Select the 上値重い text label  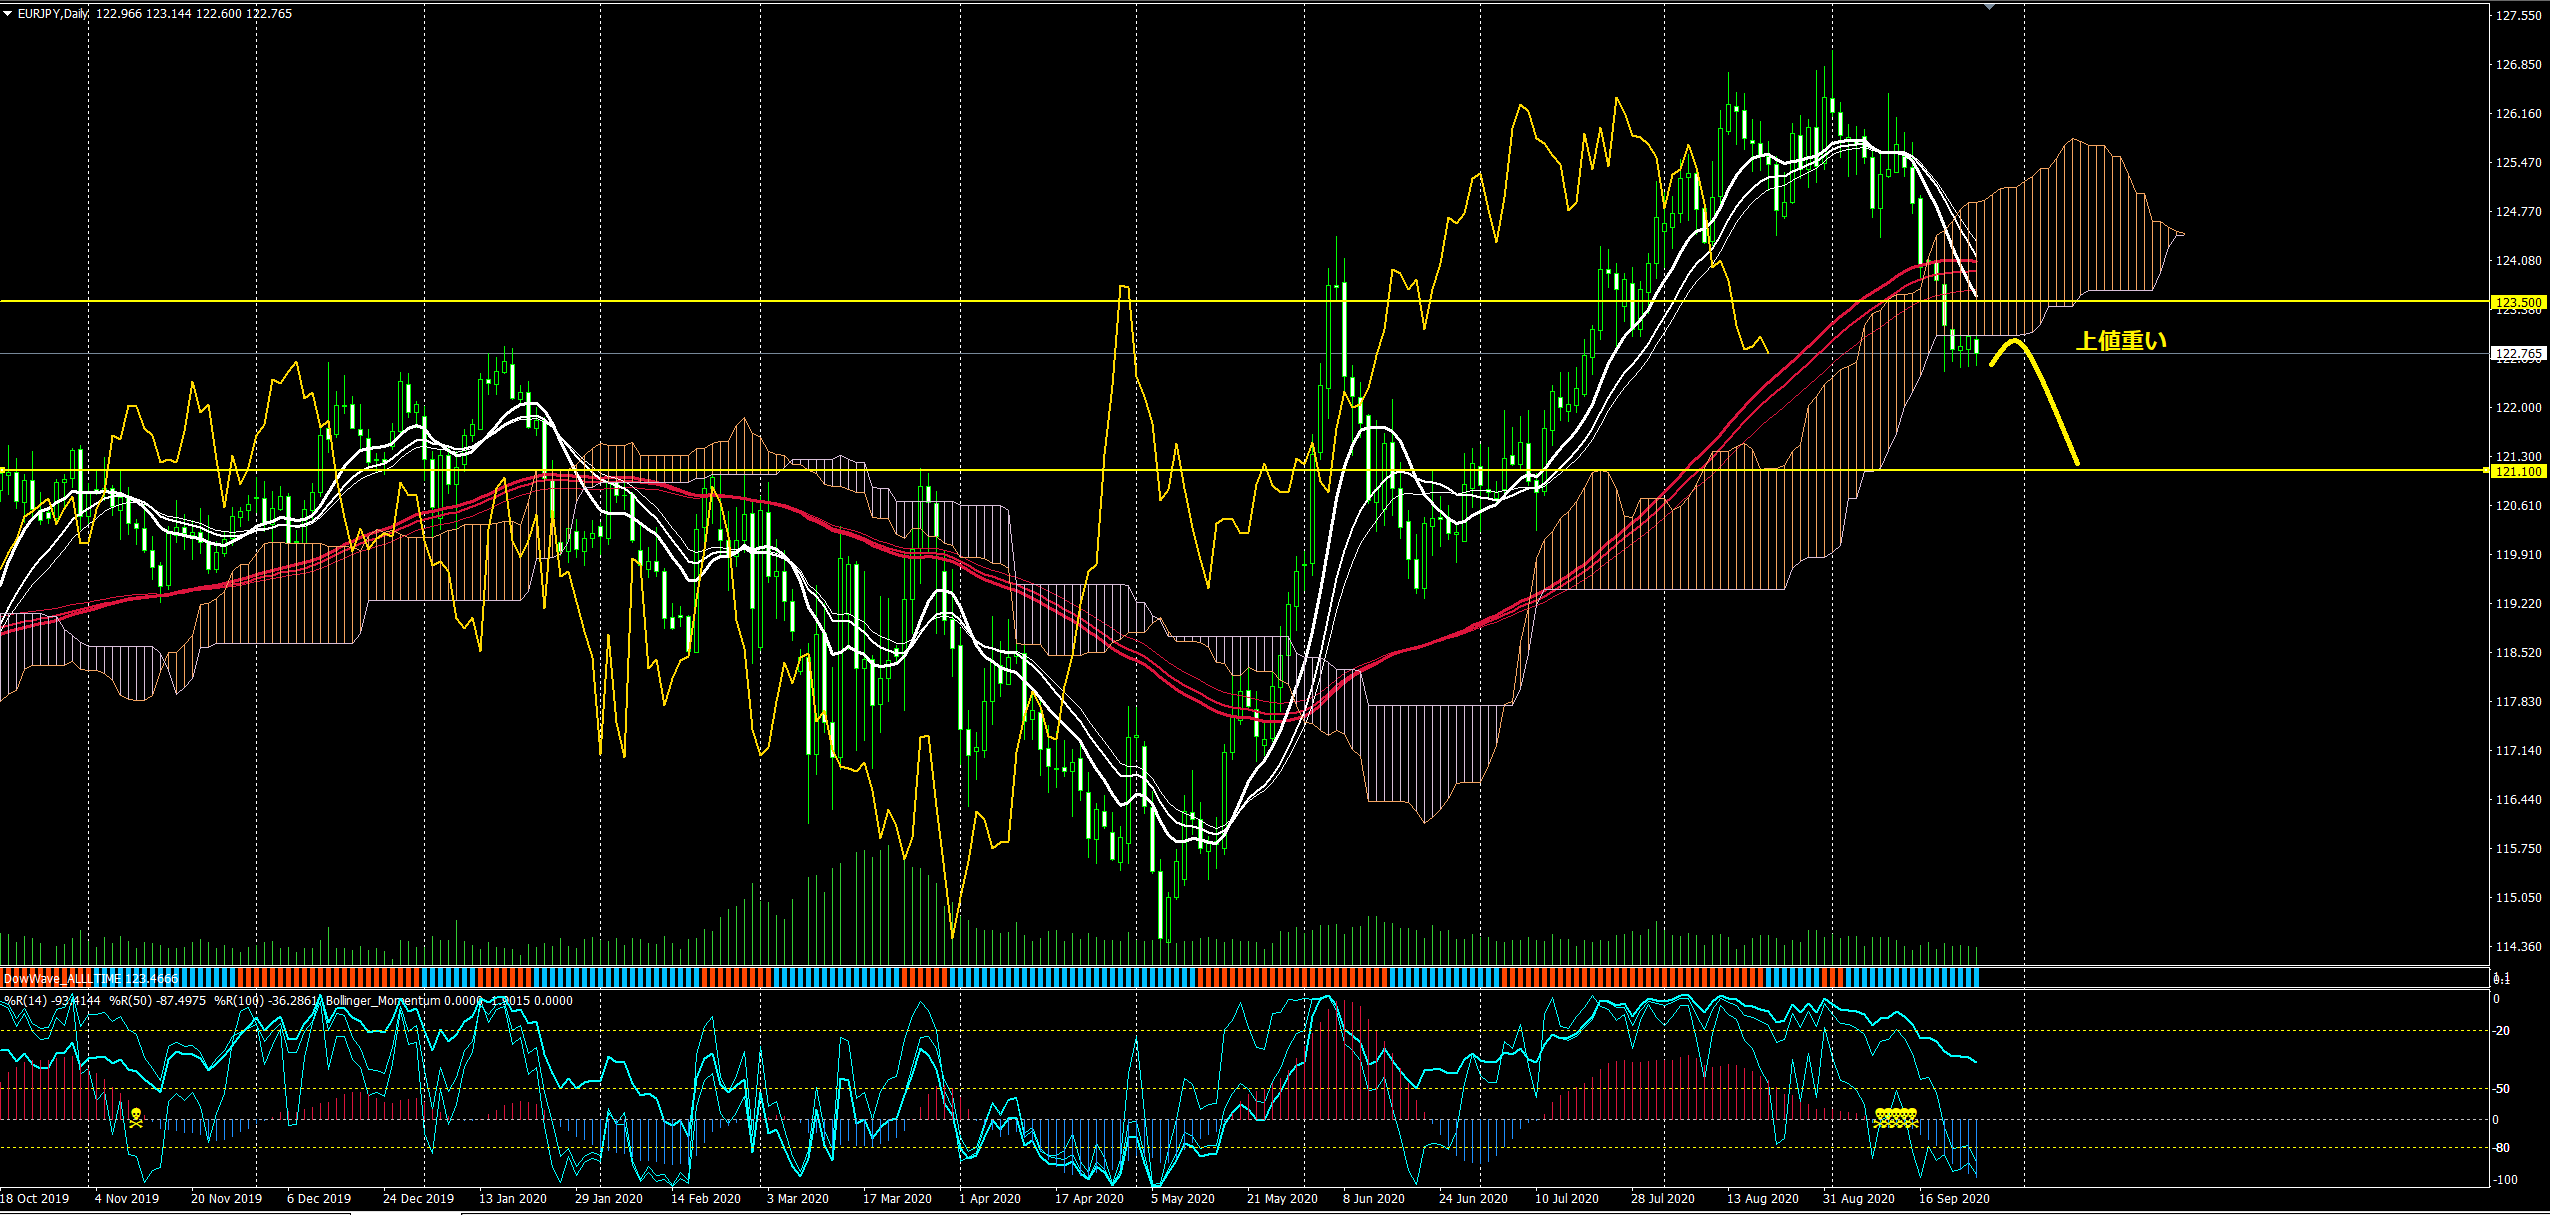click(2121, 341)
